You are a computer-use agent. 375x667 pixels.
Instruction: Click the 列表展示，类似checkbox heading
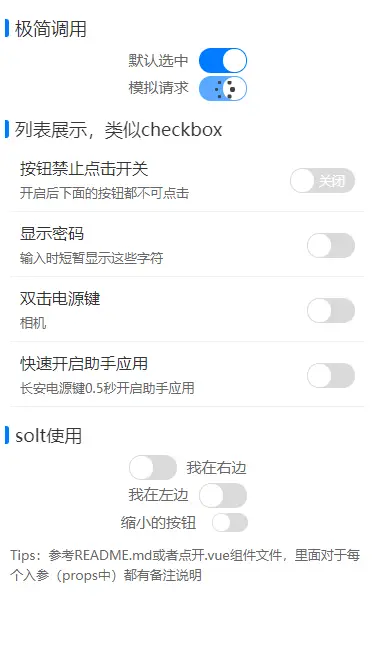tap(118, 130)
